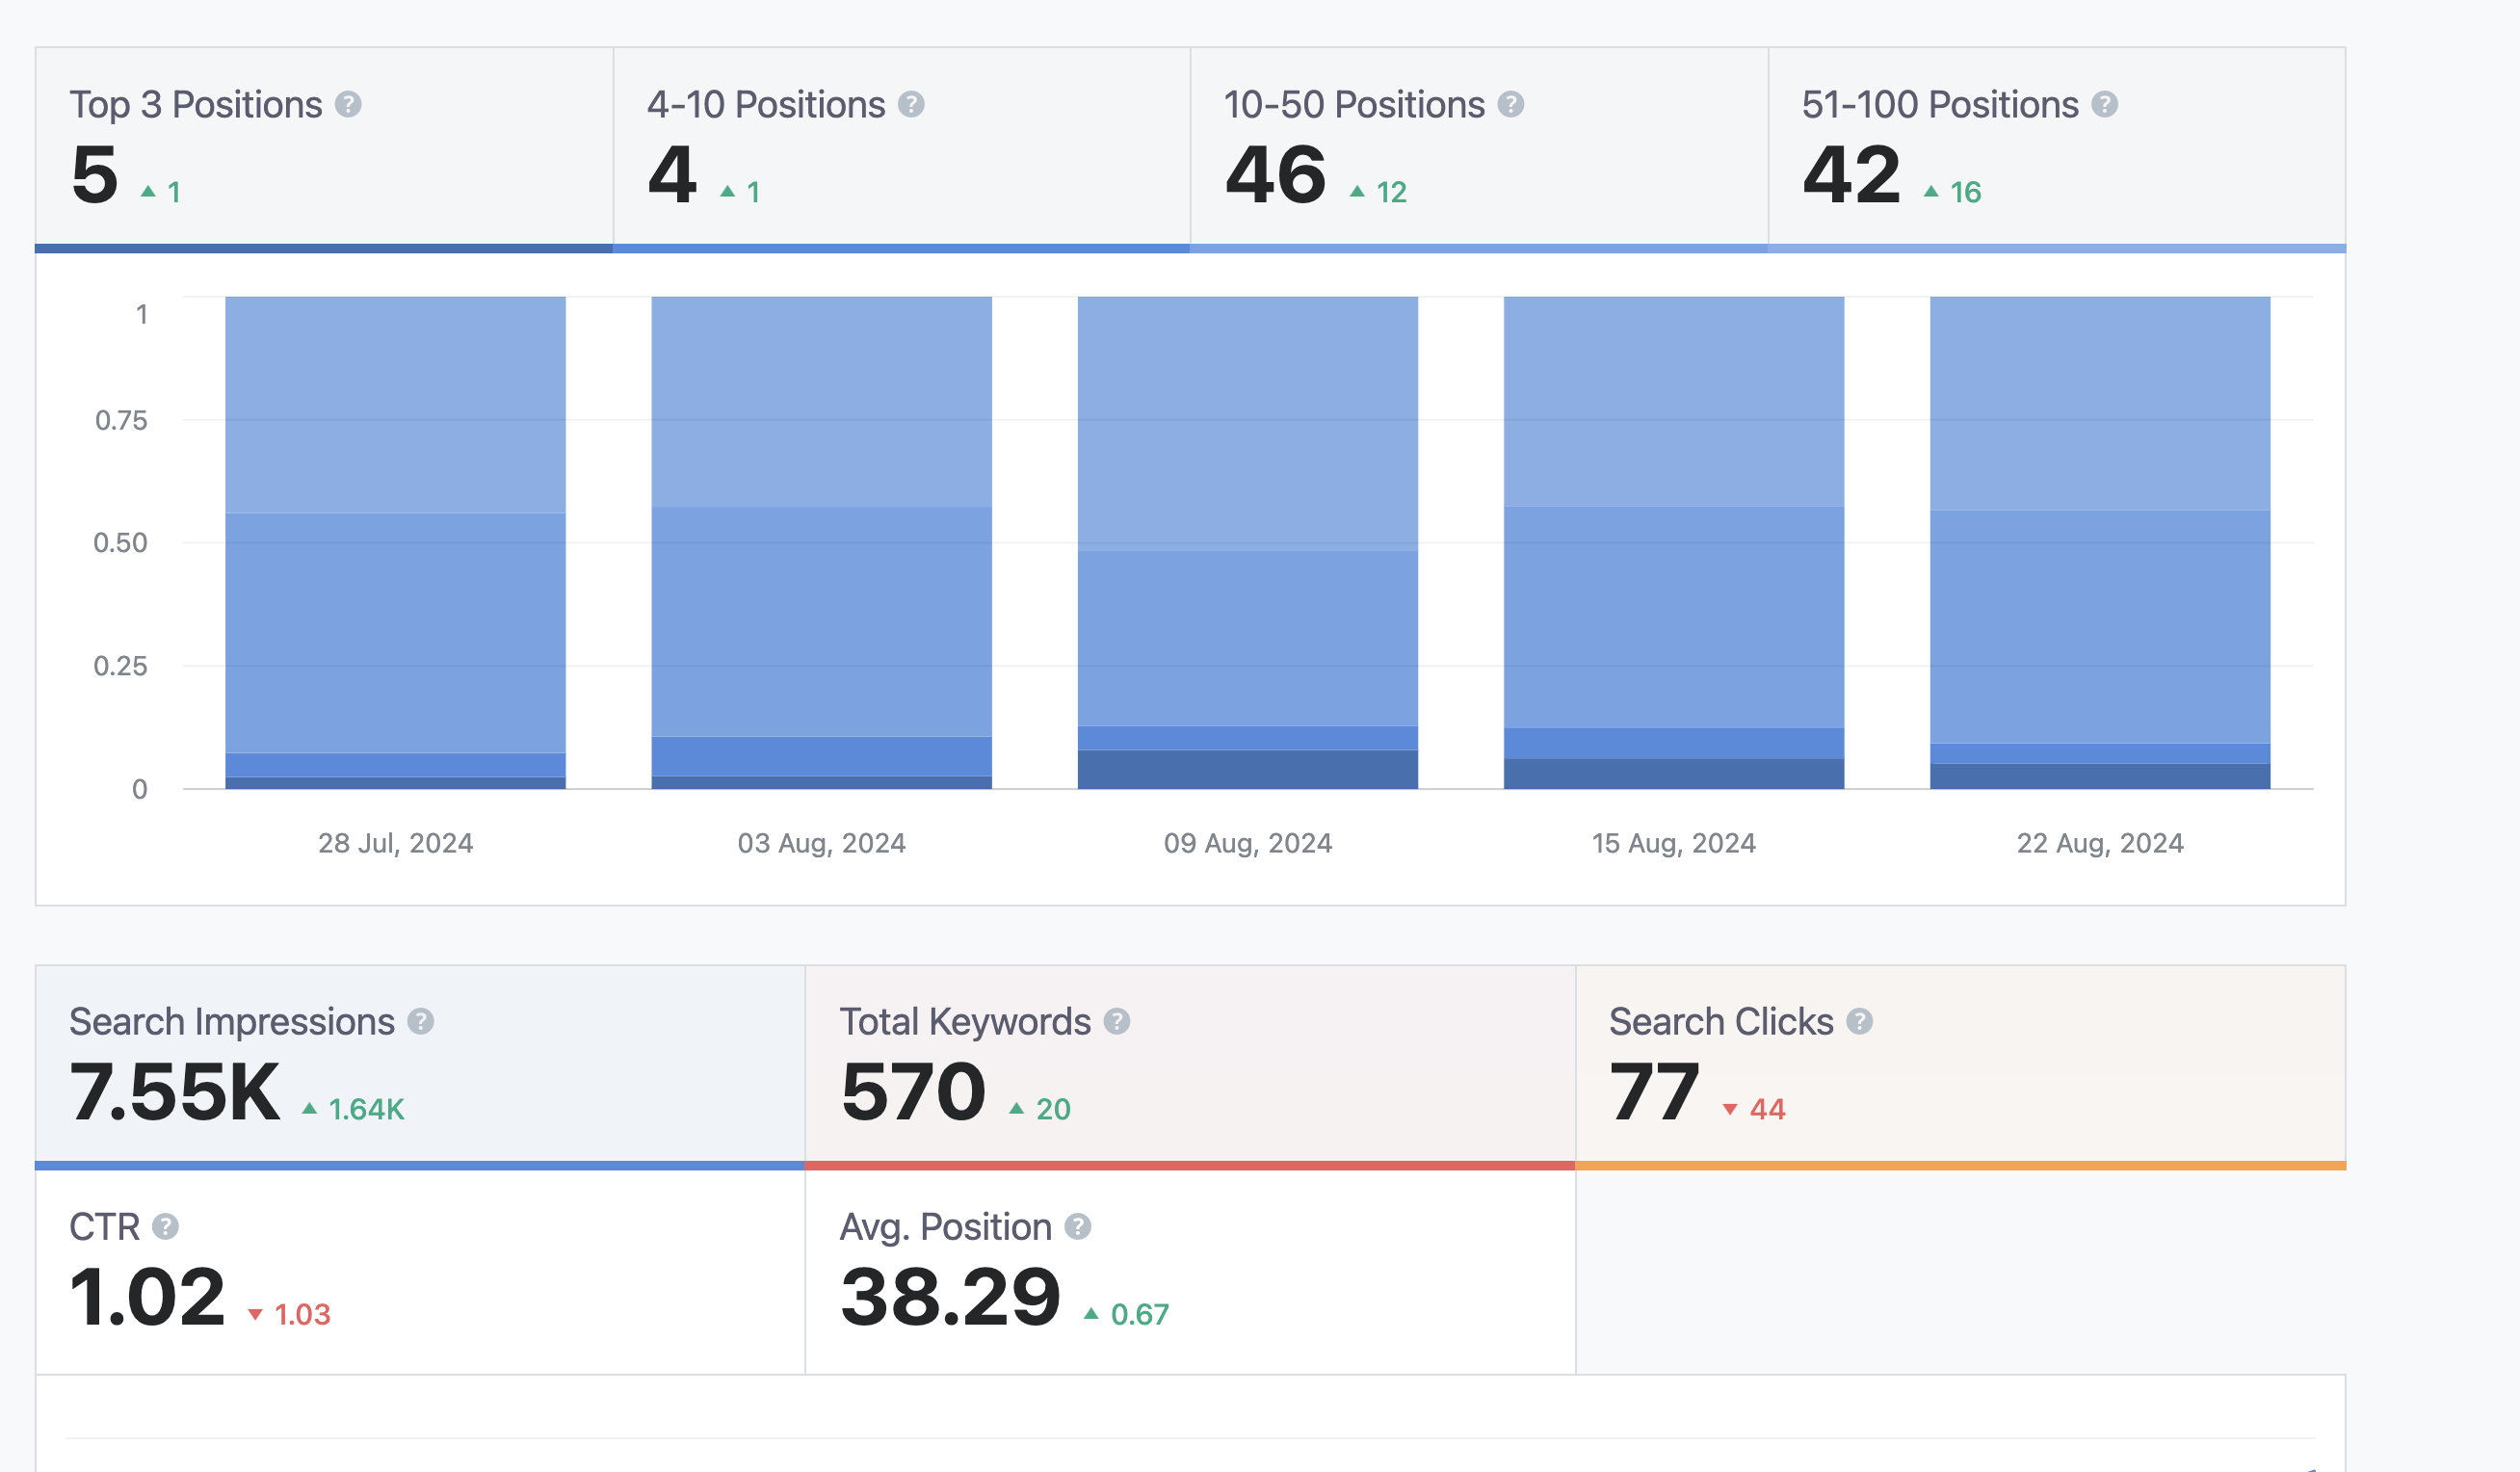The image size is (2520, 1472).
Task: Open the CTR help icon
Action: click(x=166, y=1226)
